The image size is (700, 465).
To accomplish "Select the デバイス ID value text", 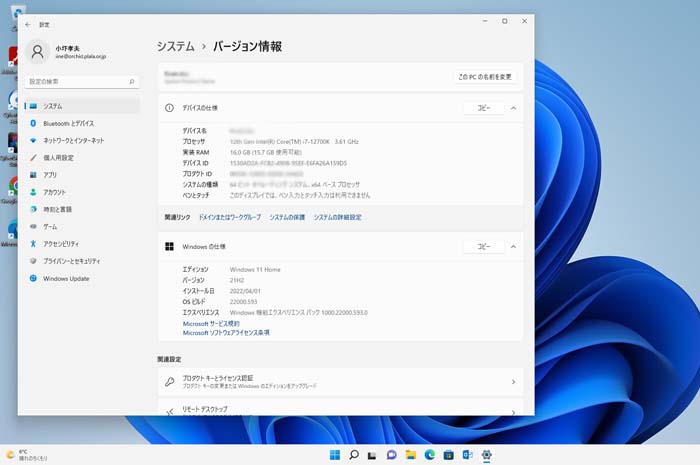I will 288,163.
